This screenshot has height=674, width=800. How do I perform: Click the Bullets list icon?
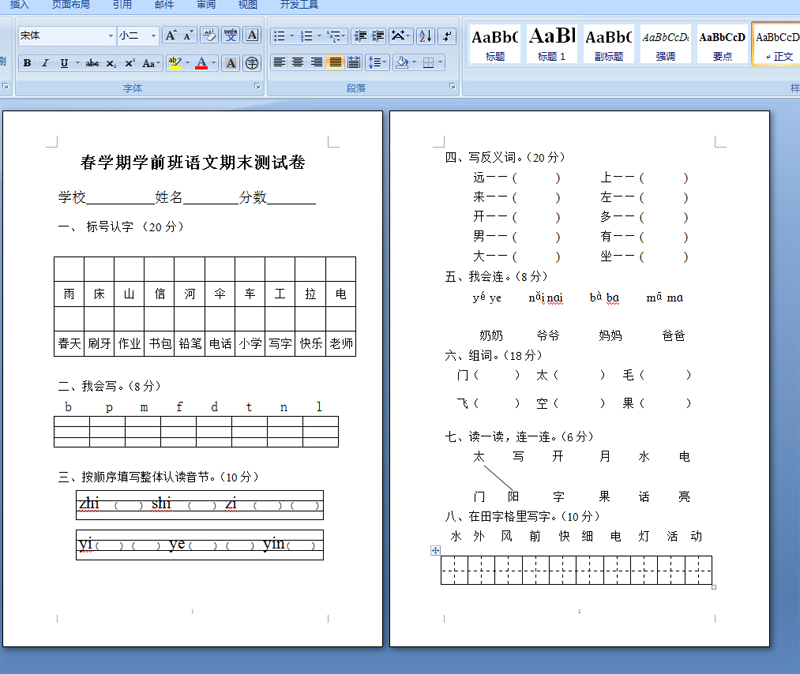coord(279,36)
